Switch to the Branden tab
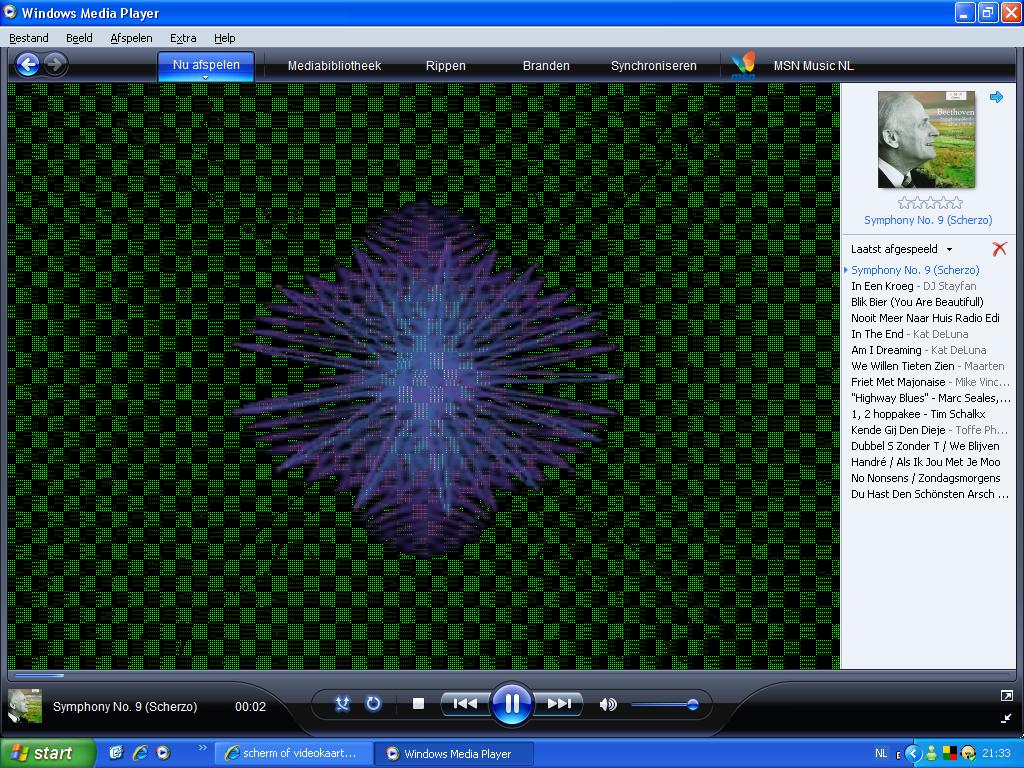 point(546,65)
